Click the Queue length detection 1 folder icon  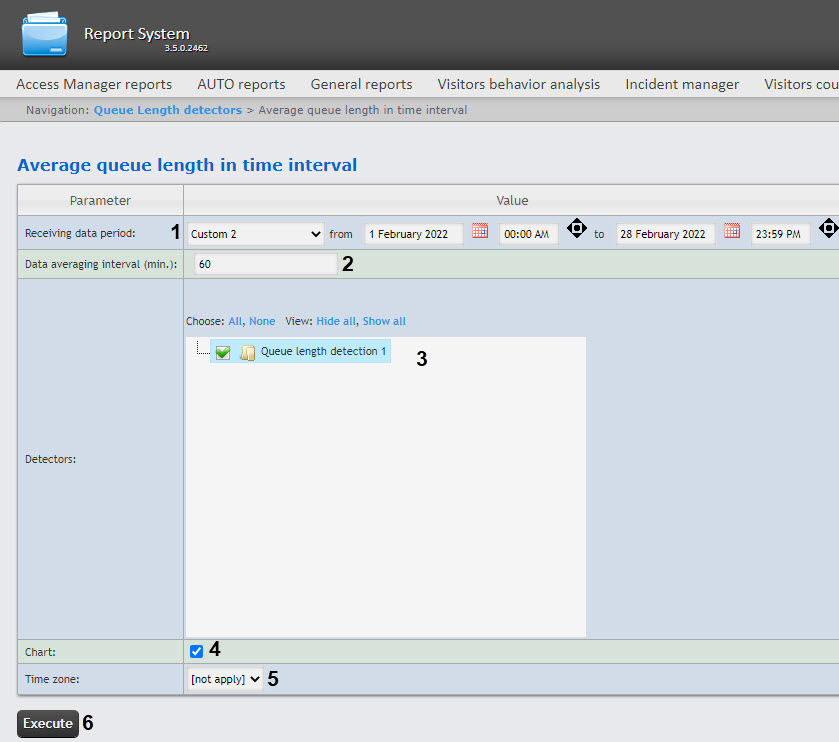click(x=247, y=353)
